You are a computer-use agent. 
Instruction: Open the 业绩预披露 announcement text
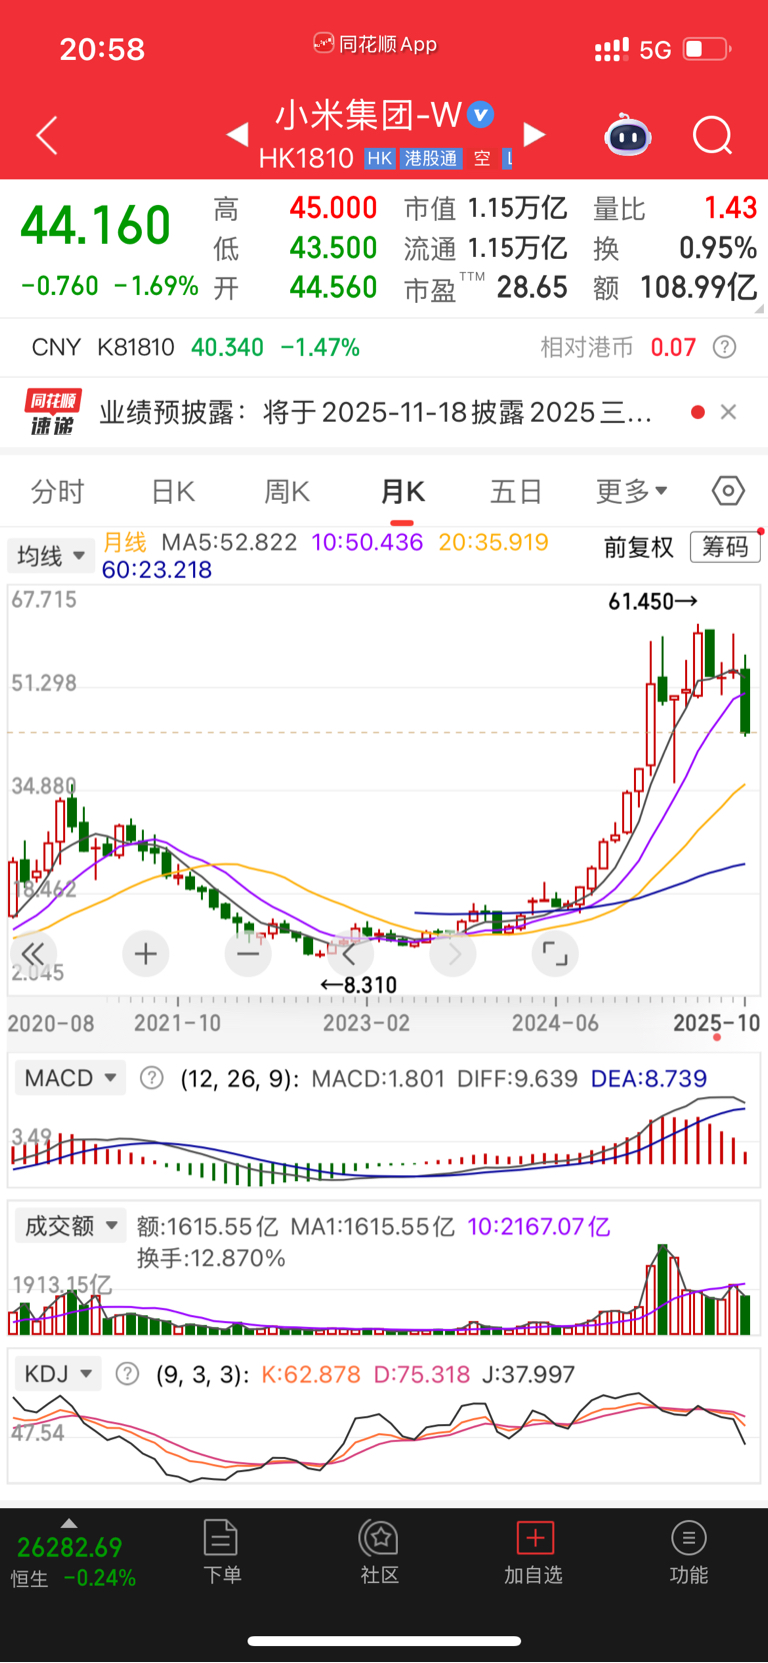coord(376,412)
